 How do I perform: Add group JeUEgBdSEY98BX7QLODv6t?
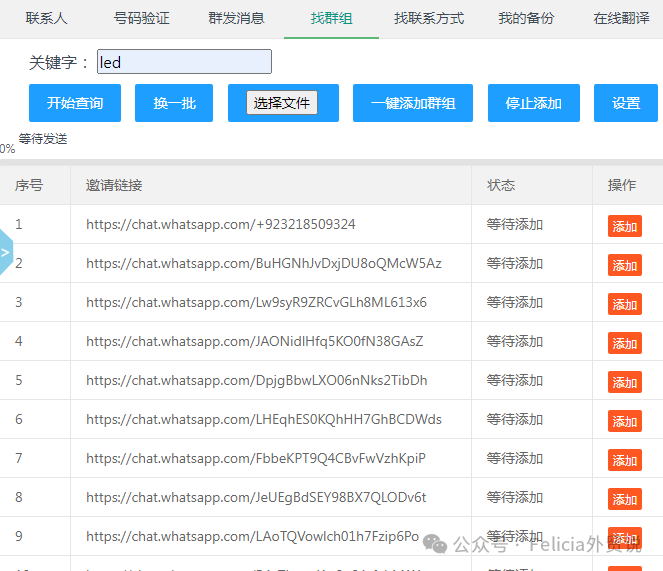coord(625,499)
